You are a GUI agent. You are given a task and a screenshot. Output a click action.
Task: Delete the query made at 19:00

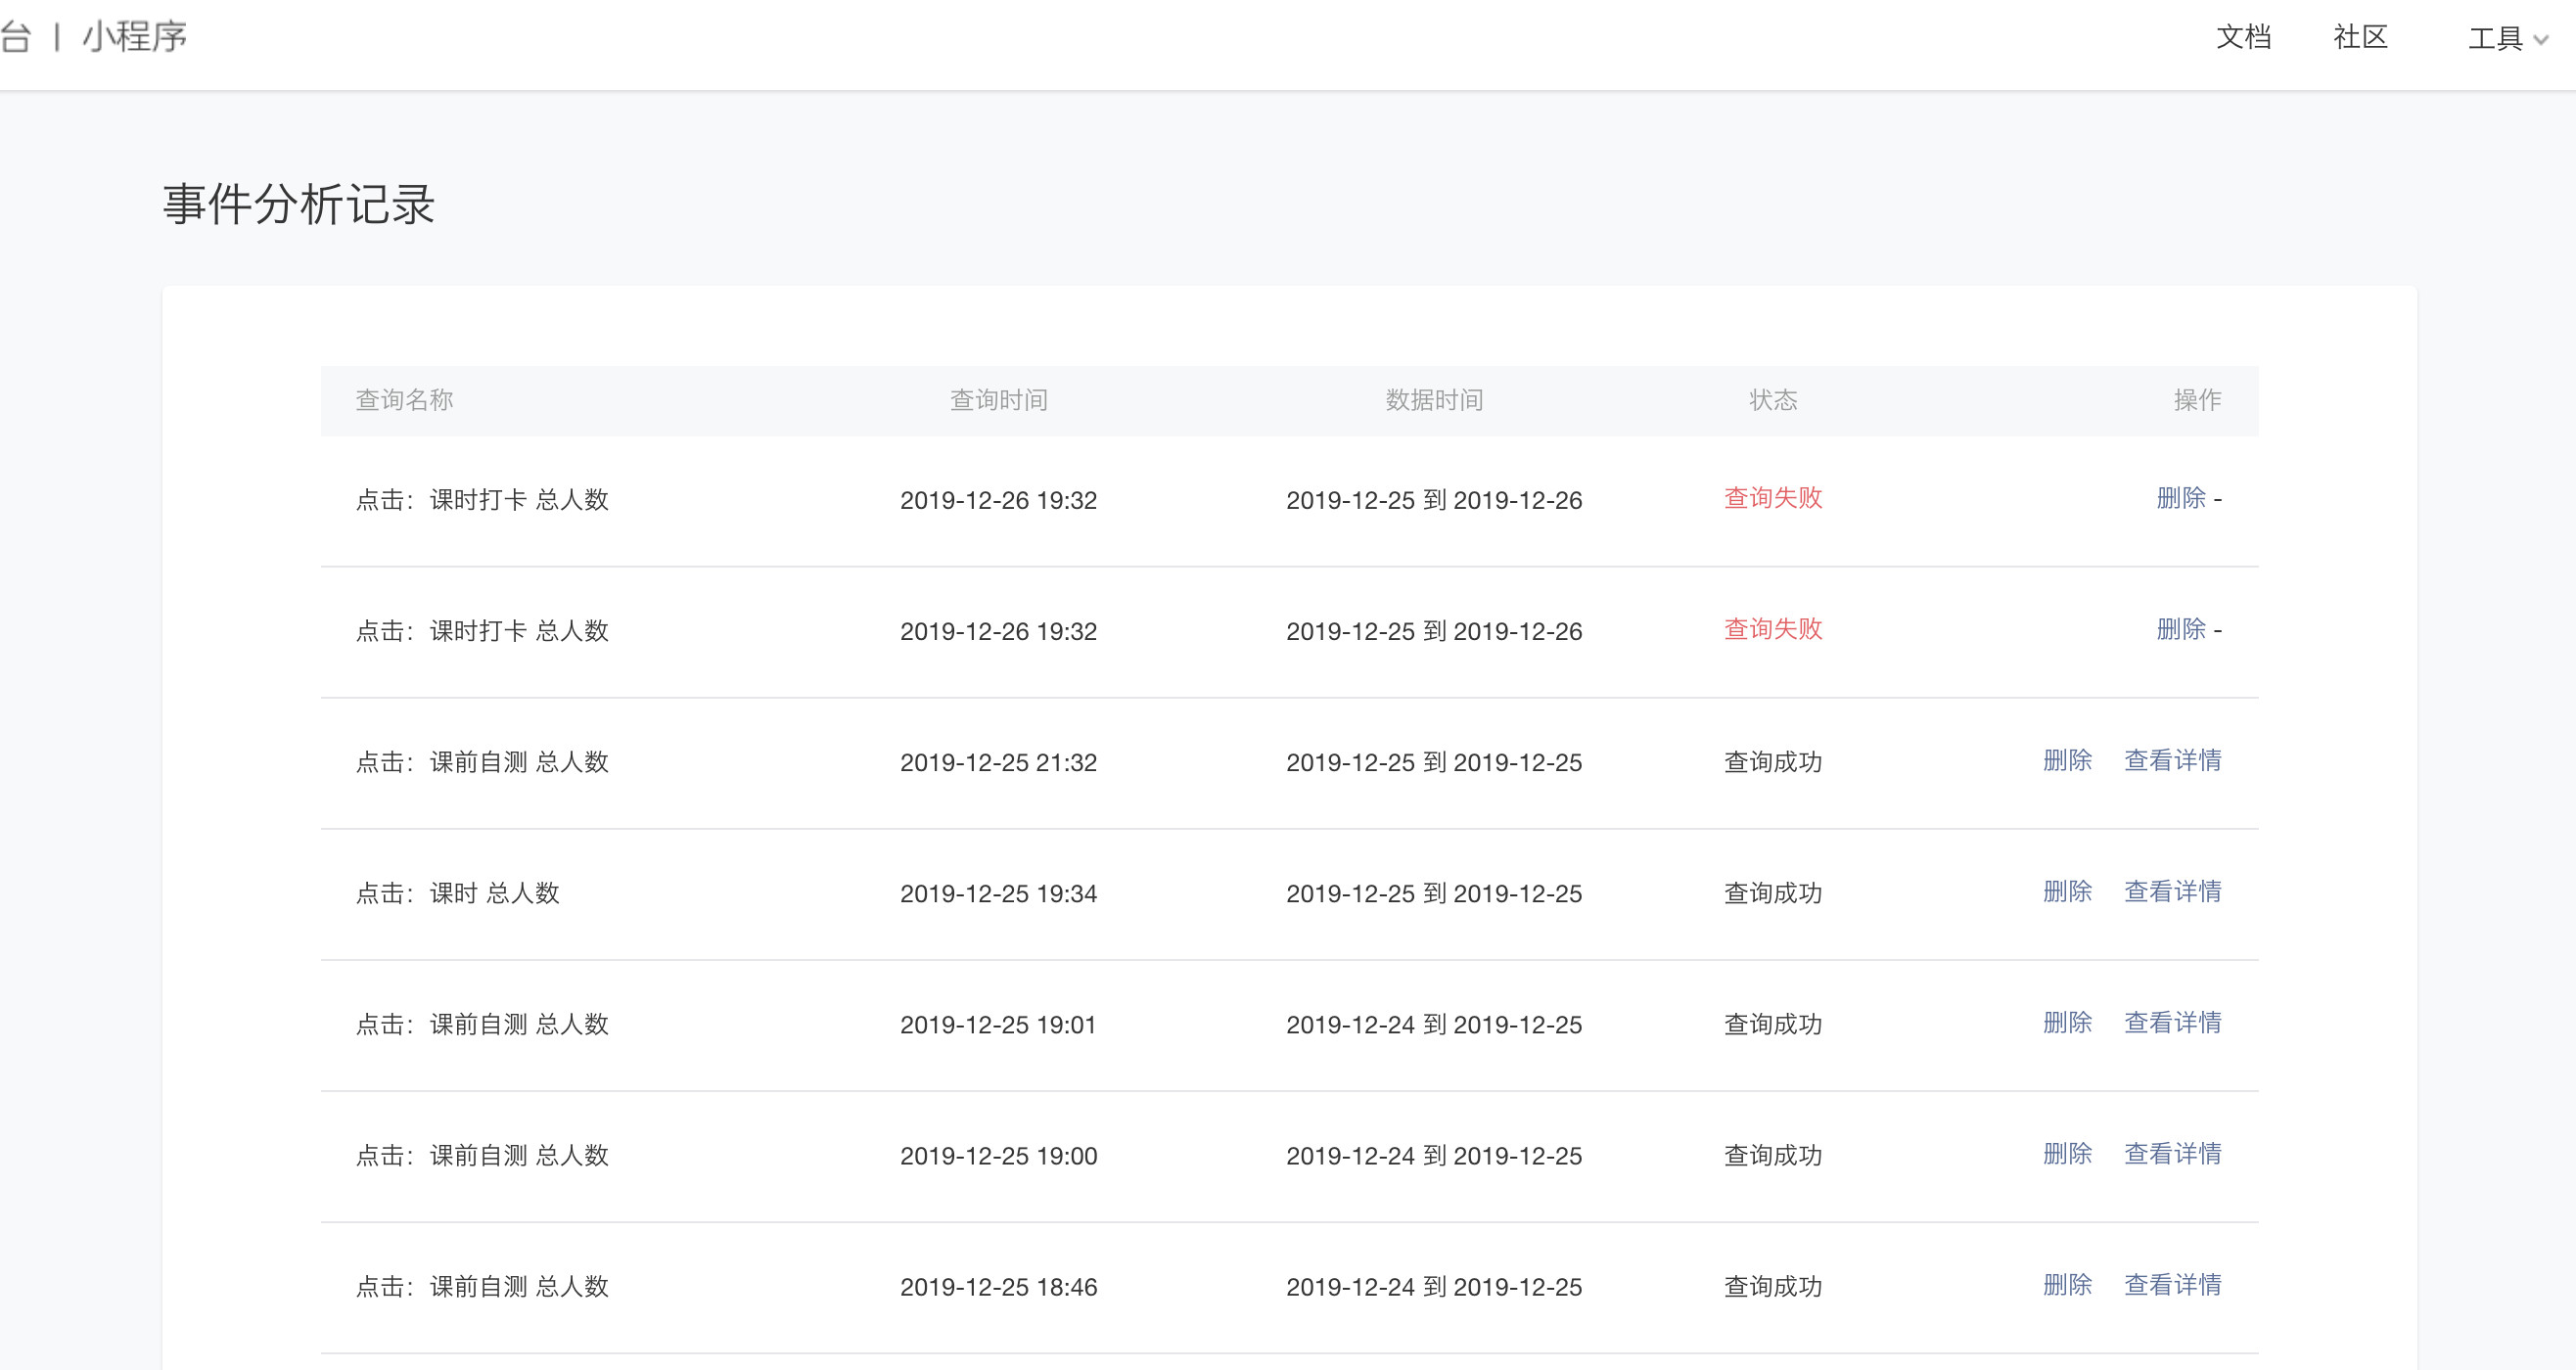pyautogui.click(x=2067, y=1153)
